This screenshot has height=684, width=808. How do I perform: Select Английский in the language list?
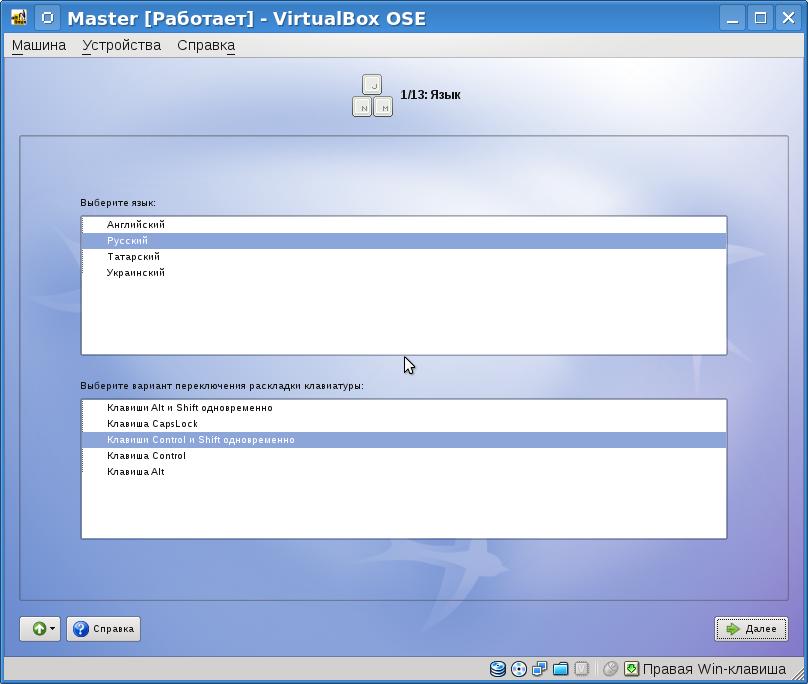coord(136,225)
